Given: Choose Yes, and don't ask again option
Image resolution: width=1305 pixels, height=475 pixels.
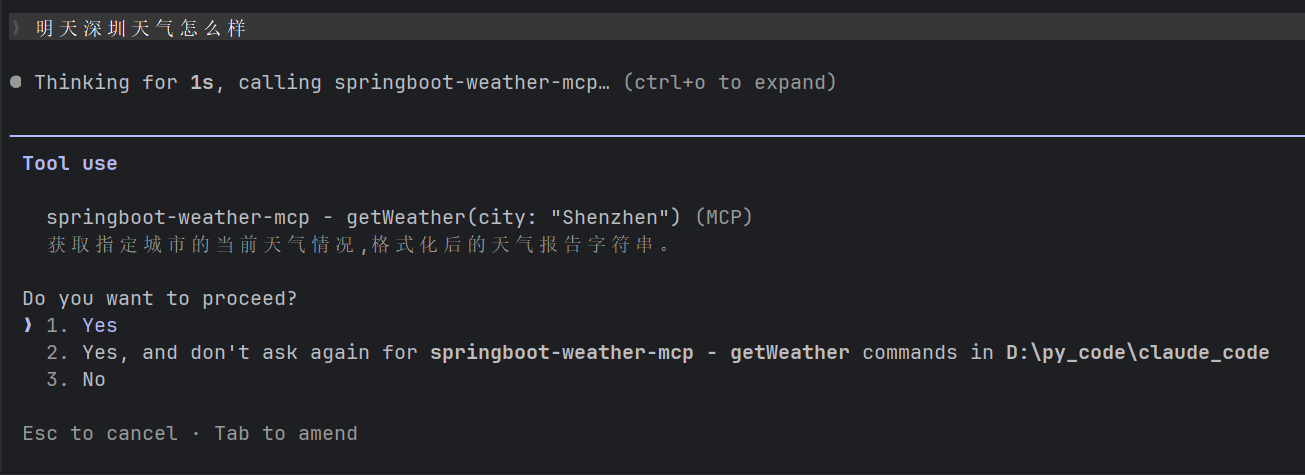Looking at the screenshot, I should click(658, 353).
